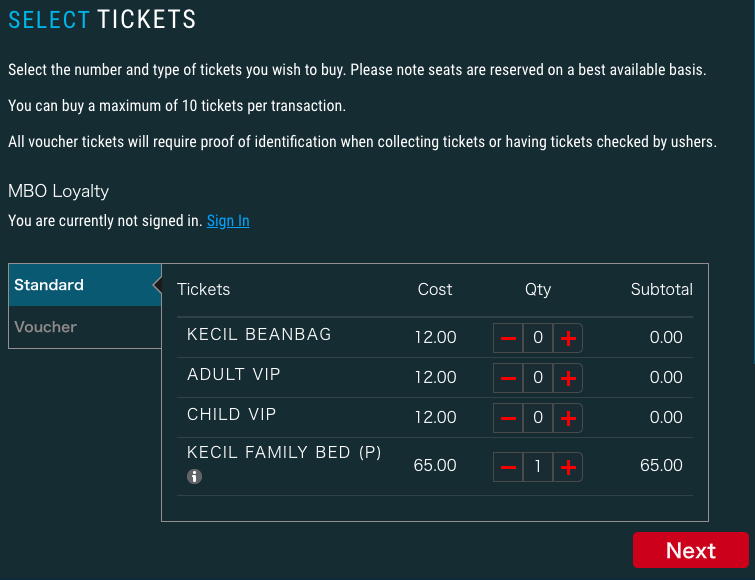Reduce KECIL FAMILY BED ticket quantity
Screen dimensions: 755x580
click(508, 467)
